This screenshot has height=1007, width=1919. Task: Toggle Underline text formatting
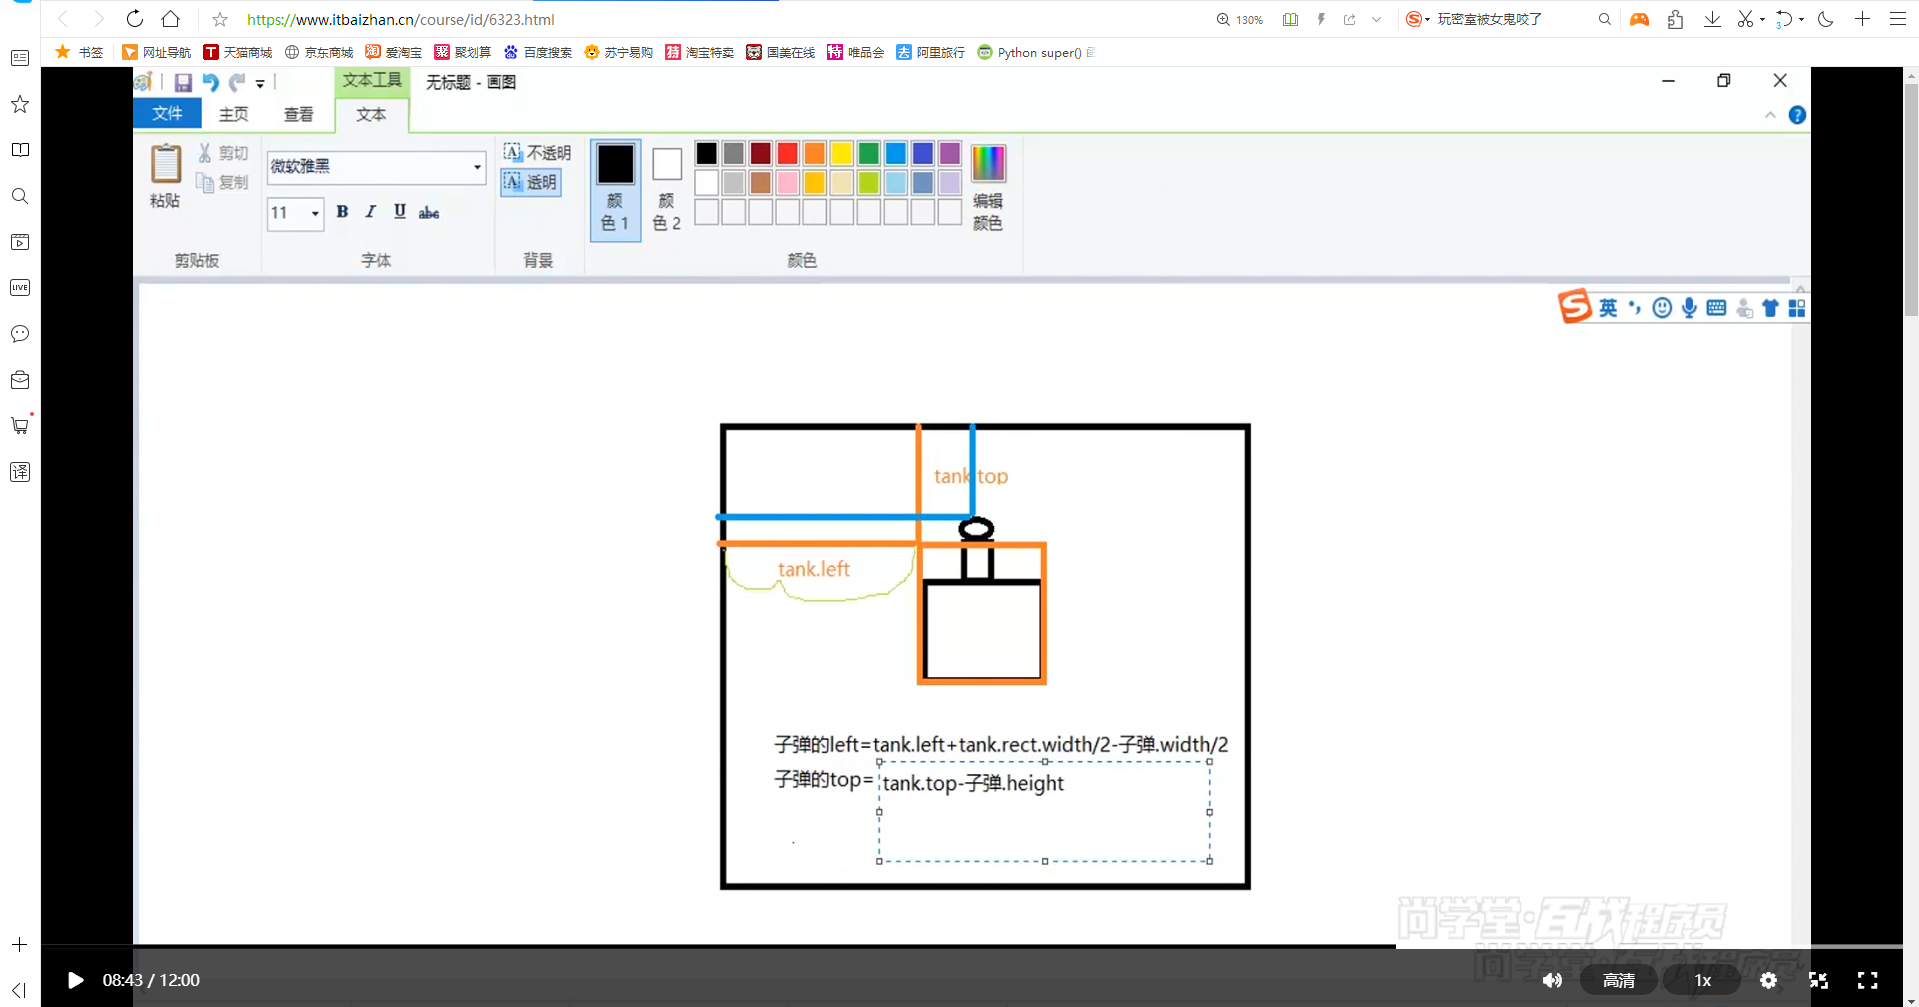pyautogui.click(x=400, y=212)
